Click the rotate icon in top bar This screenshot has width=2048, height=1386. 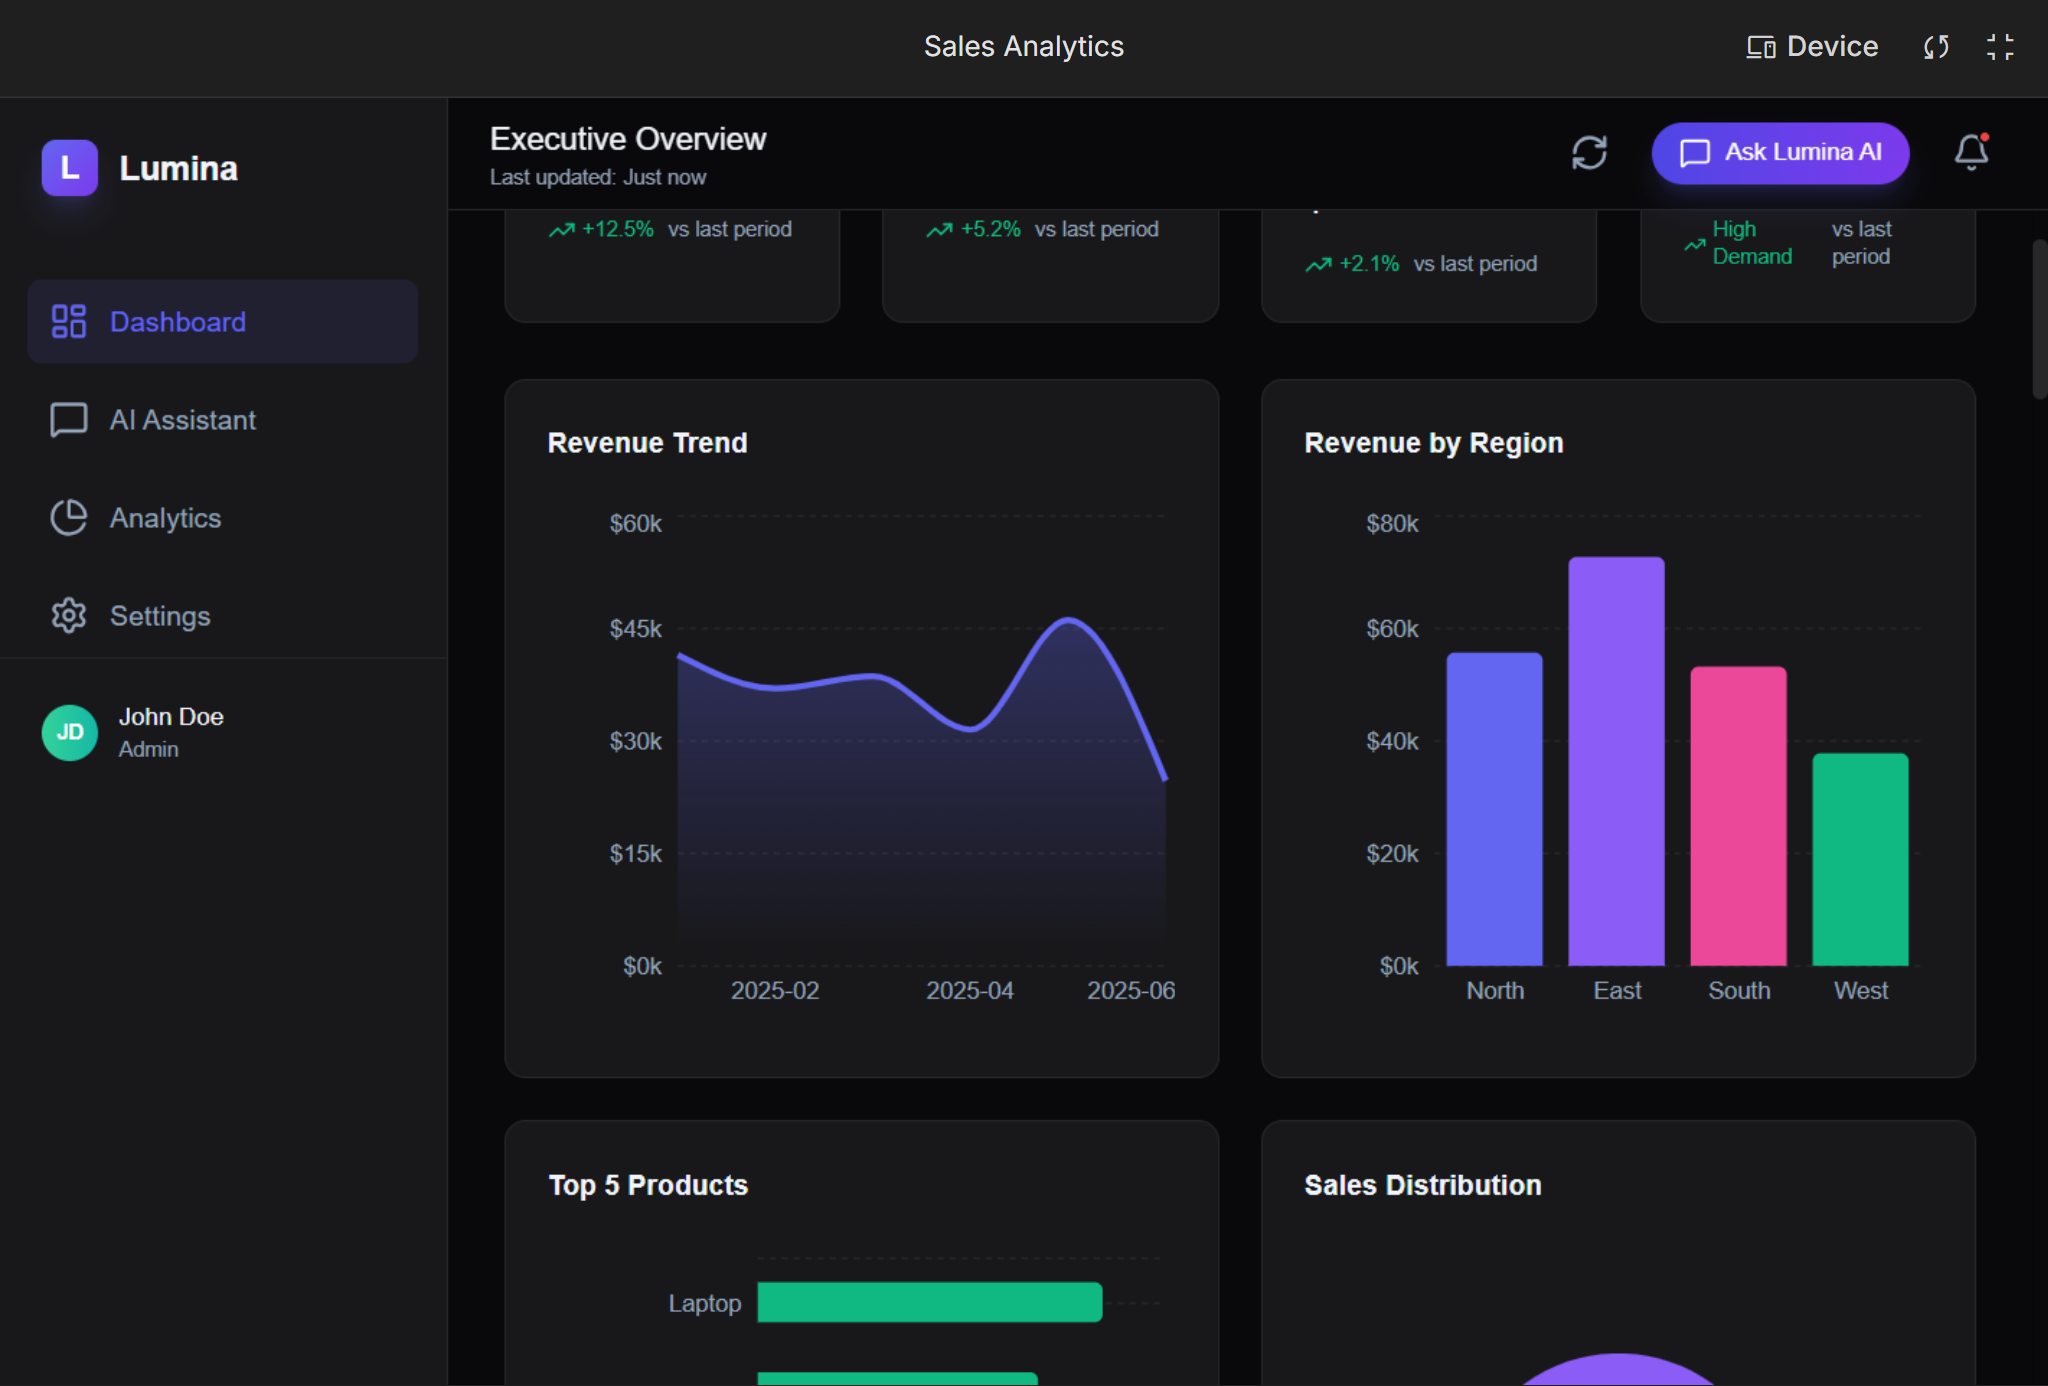click(x=1936, y=47)
